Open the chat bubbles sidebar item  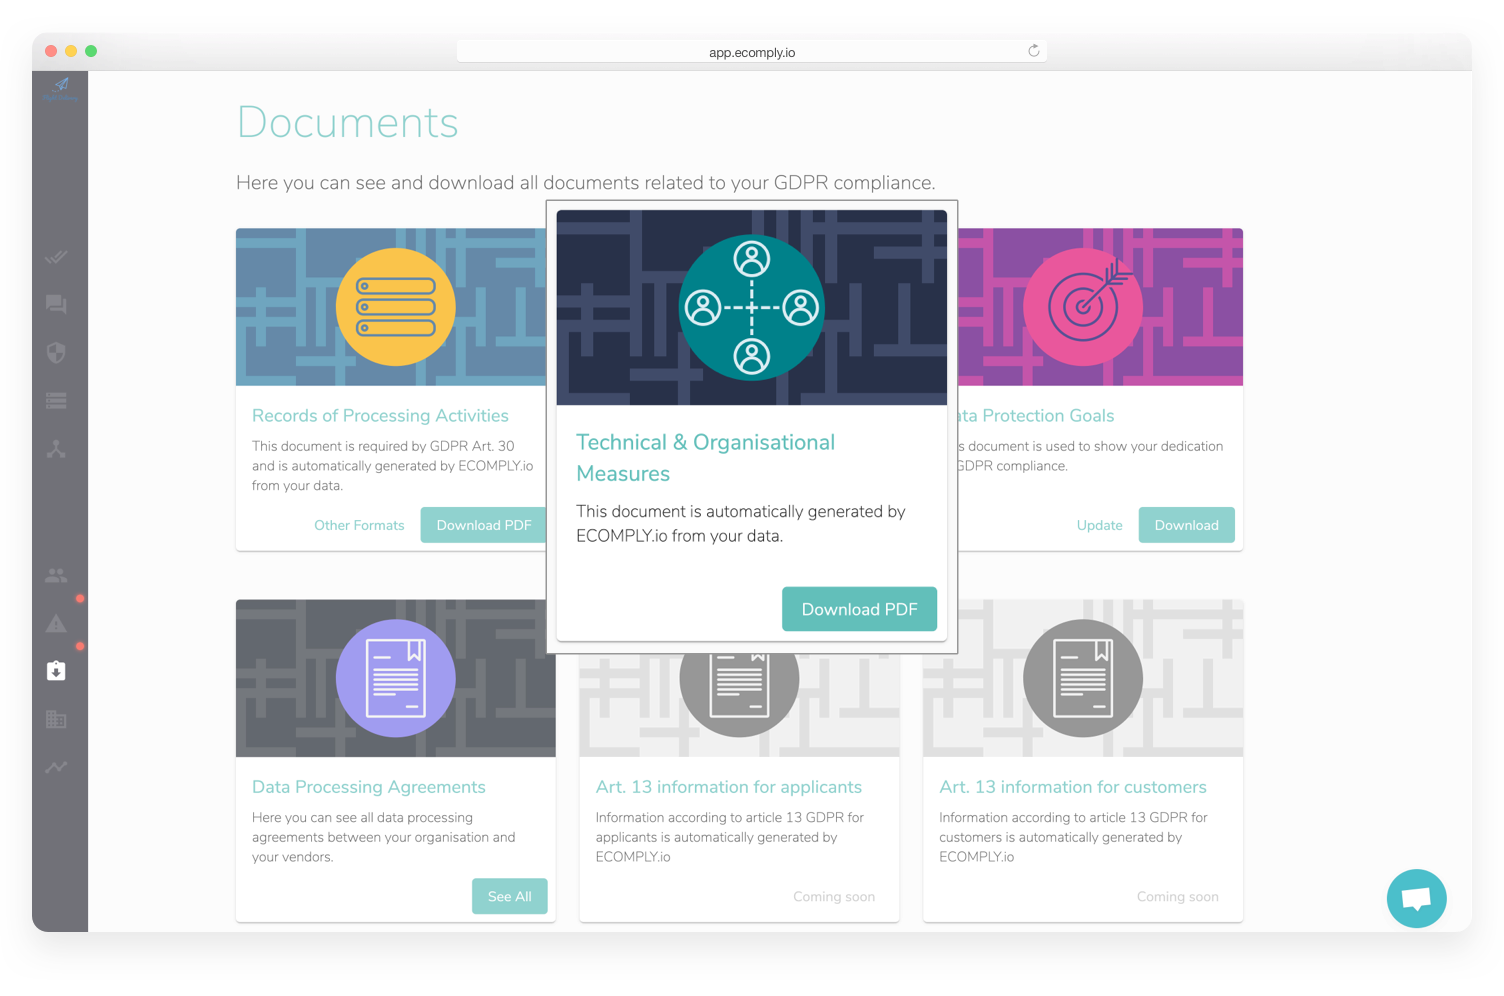tap(56, 304)
